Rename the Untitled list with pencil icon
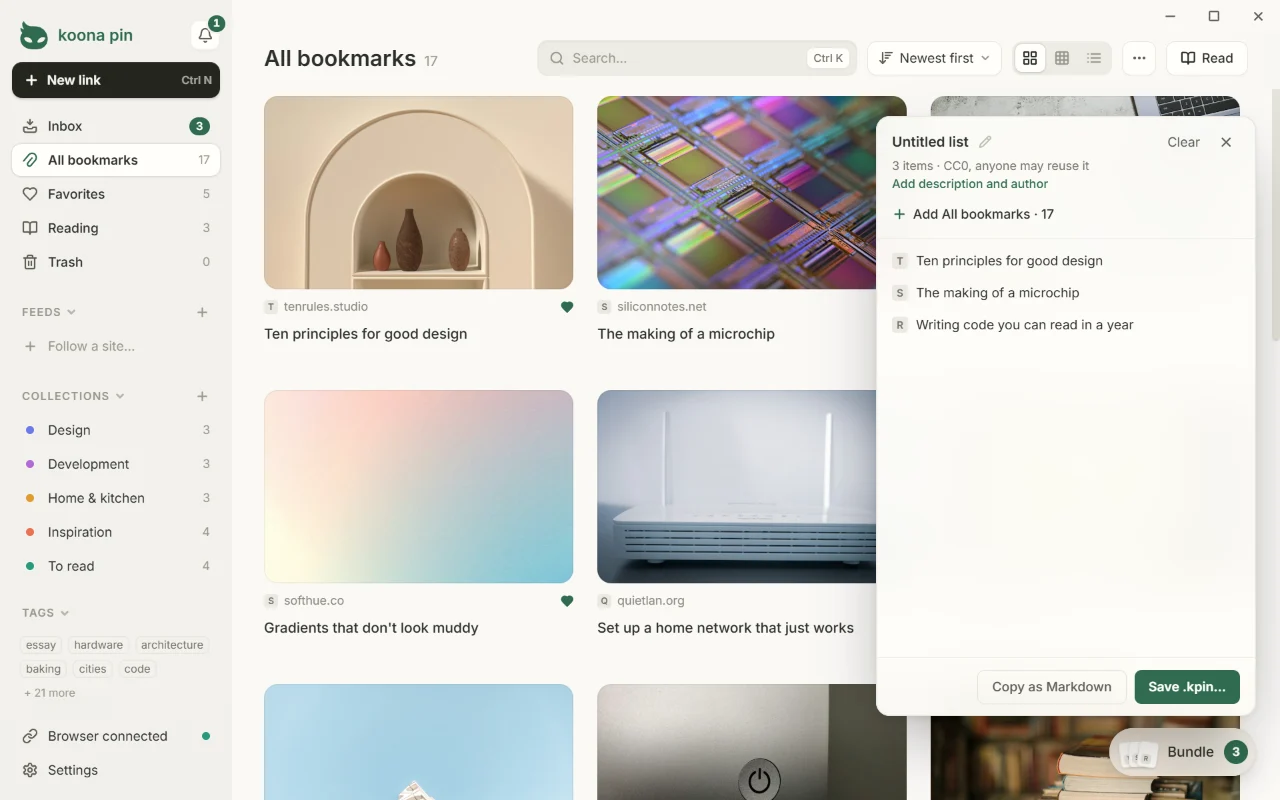This screenshot has width=1280, height=800. click(985, 142)
